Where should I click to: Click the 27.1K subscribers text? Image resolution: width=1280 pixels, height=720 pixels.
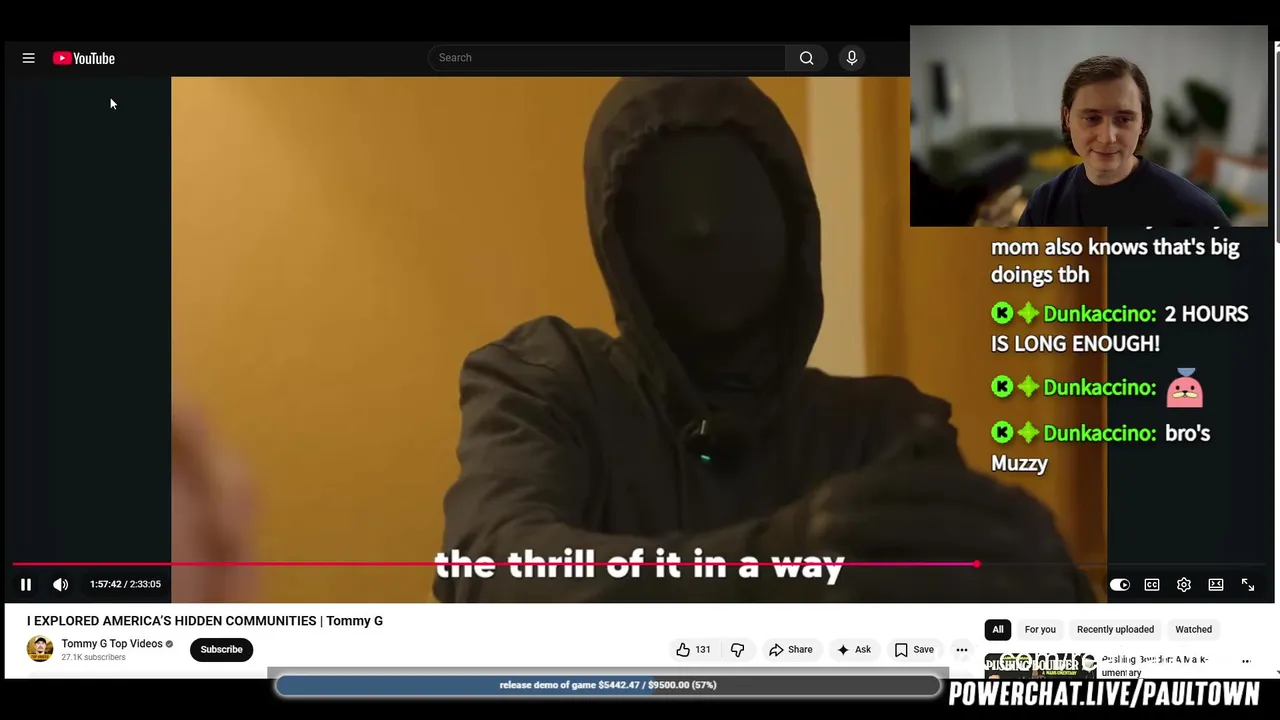(x=93, y=658)
